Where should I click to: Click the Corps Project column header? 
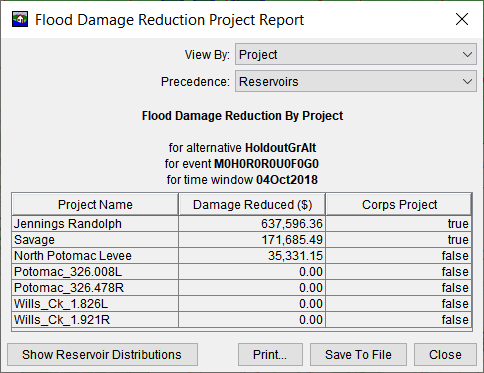399,204
